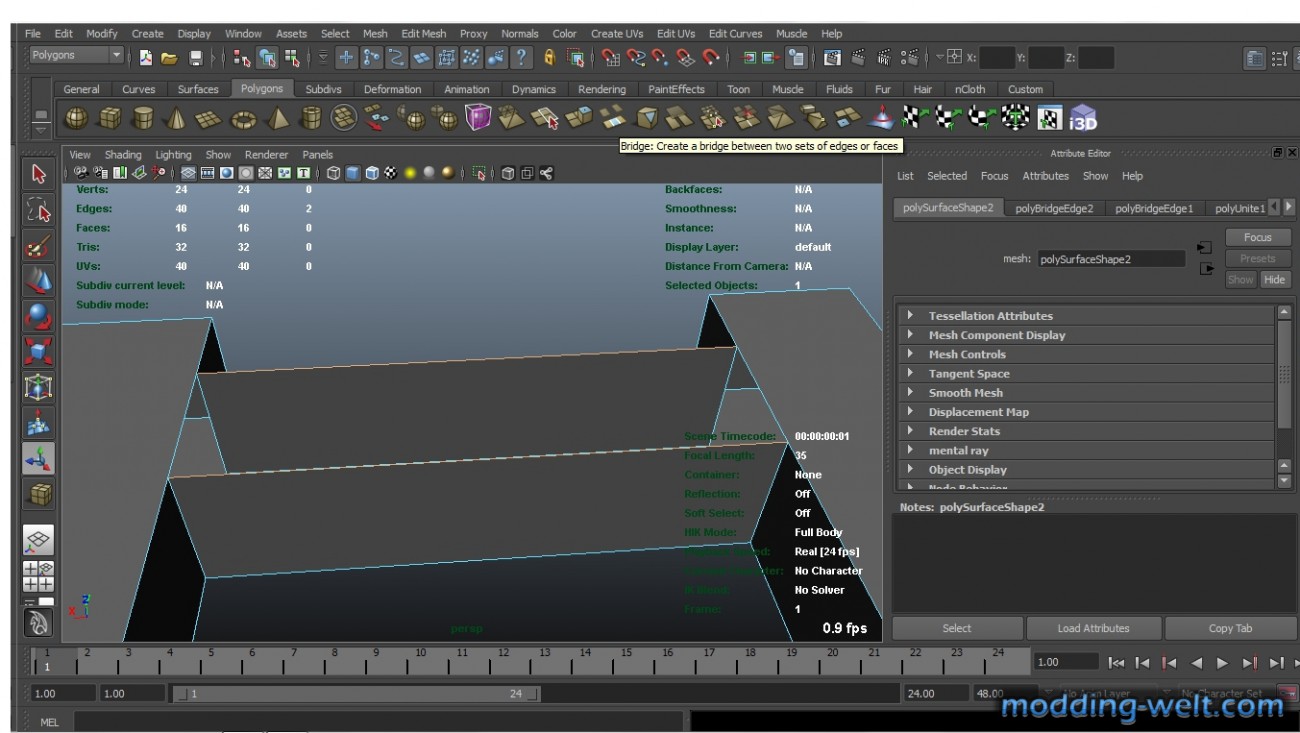Click the Focus button in Attribute Editor
This screenshot has height=733, width=1300.
point(1258,237)
